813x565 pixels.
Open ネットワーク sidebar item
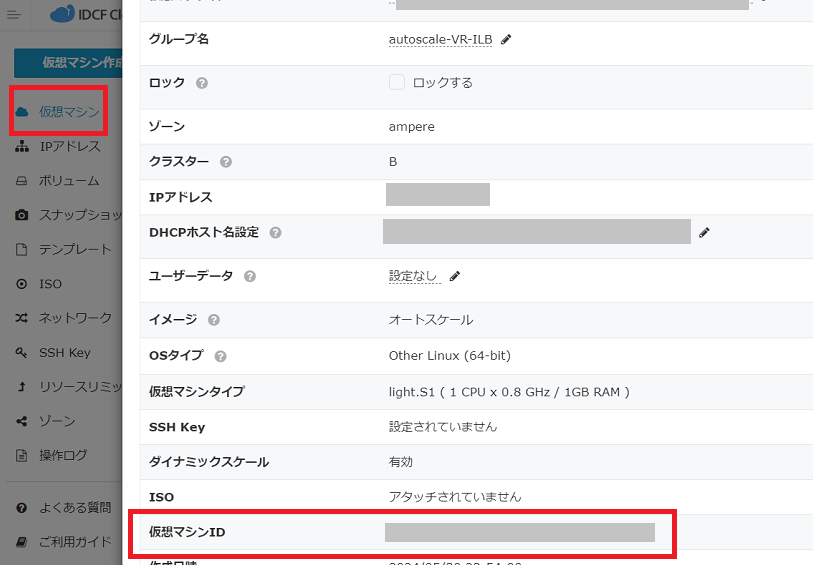point(74,318)
